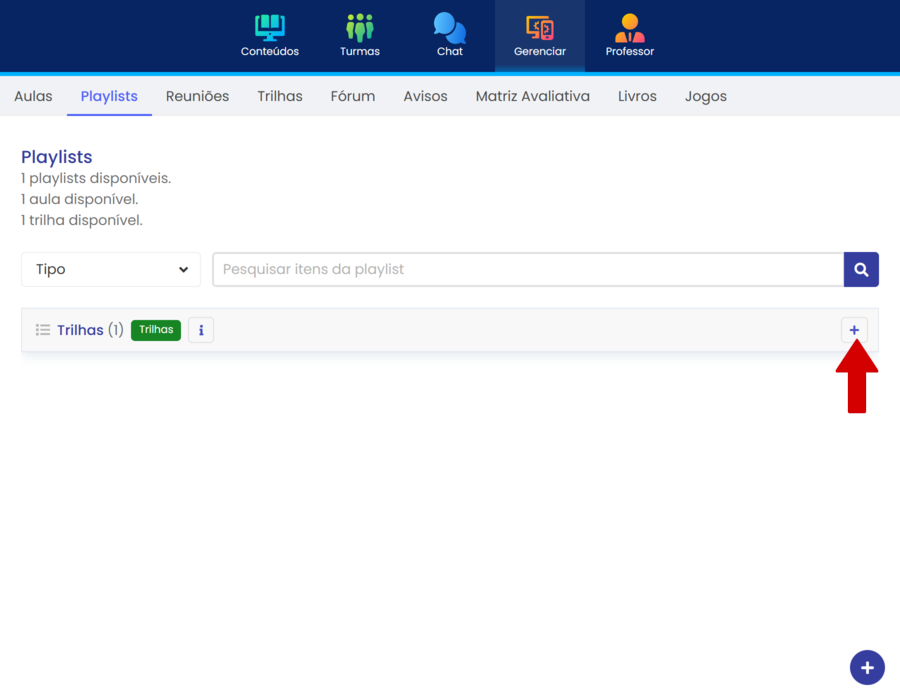Open the Trilhas (1) playlist link

[90, 330]
